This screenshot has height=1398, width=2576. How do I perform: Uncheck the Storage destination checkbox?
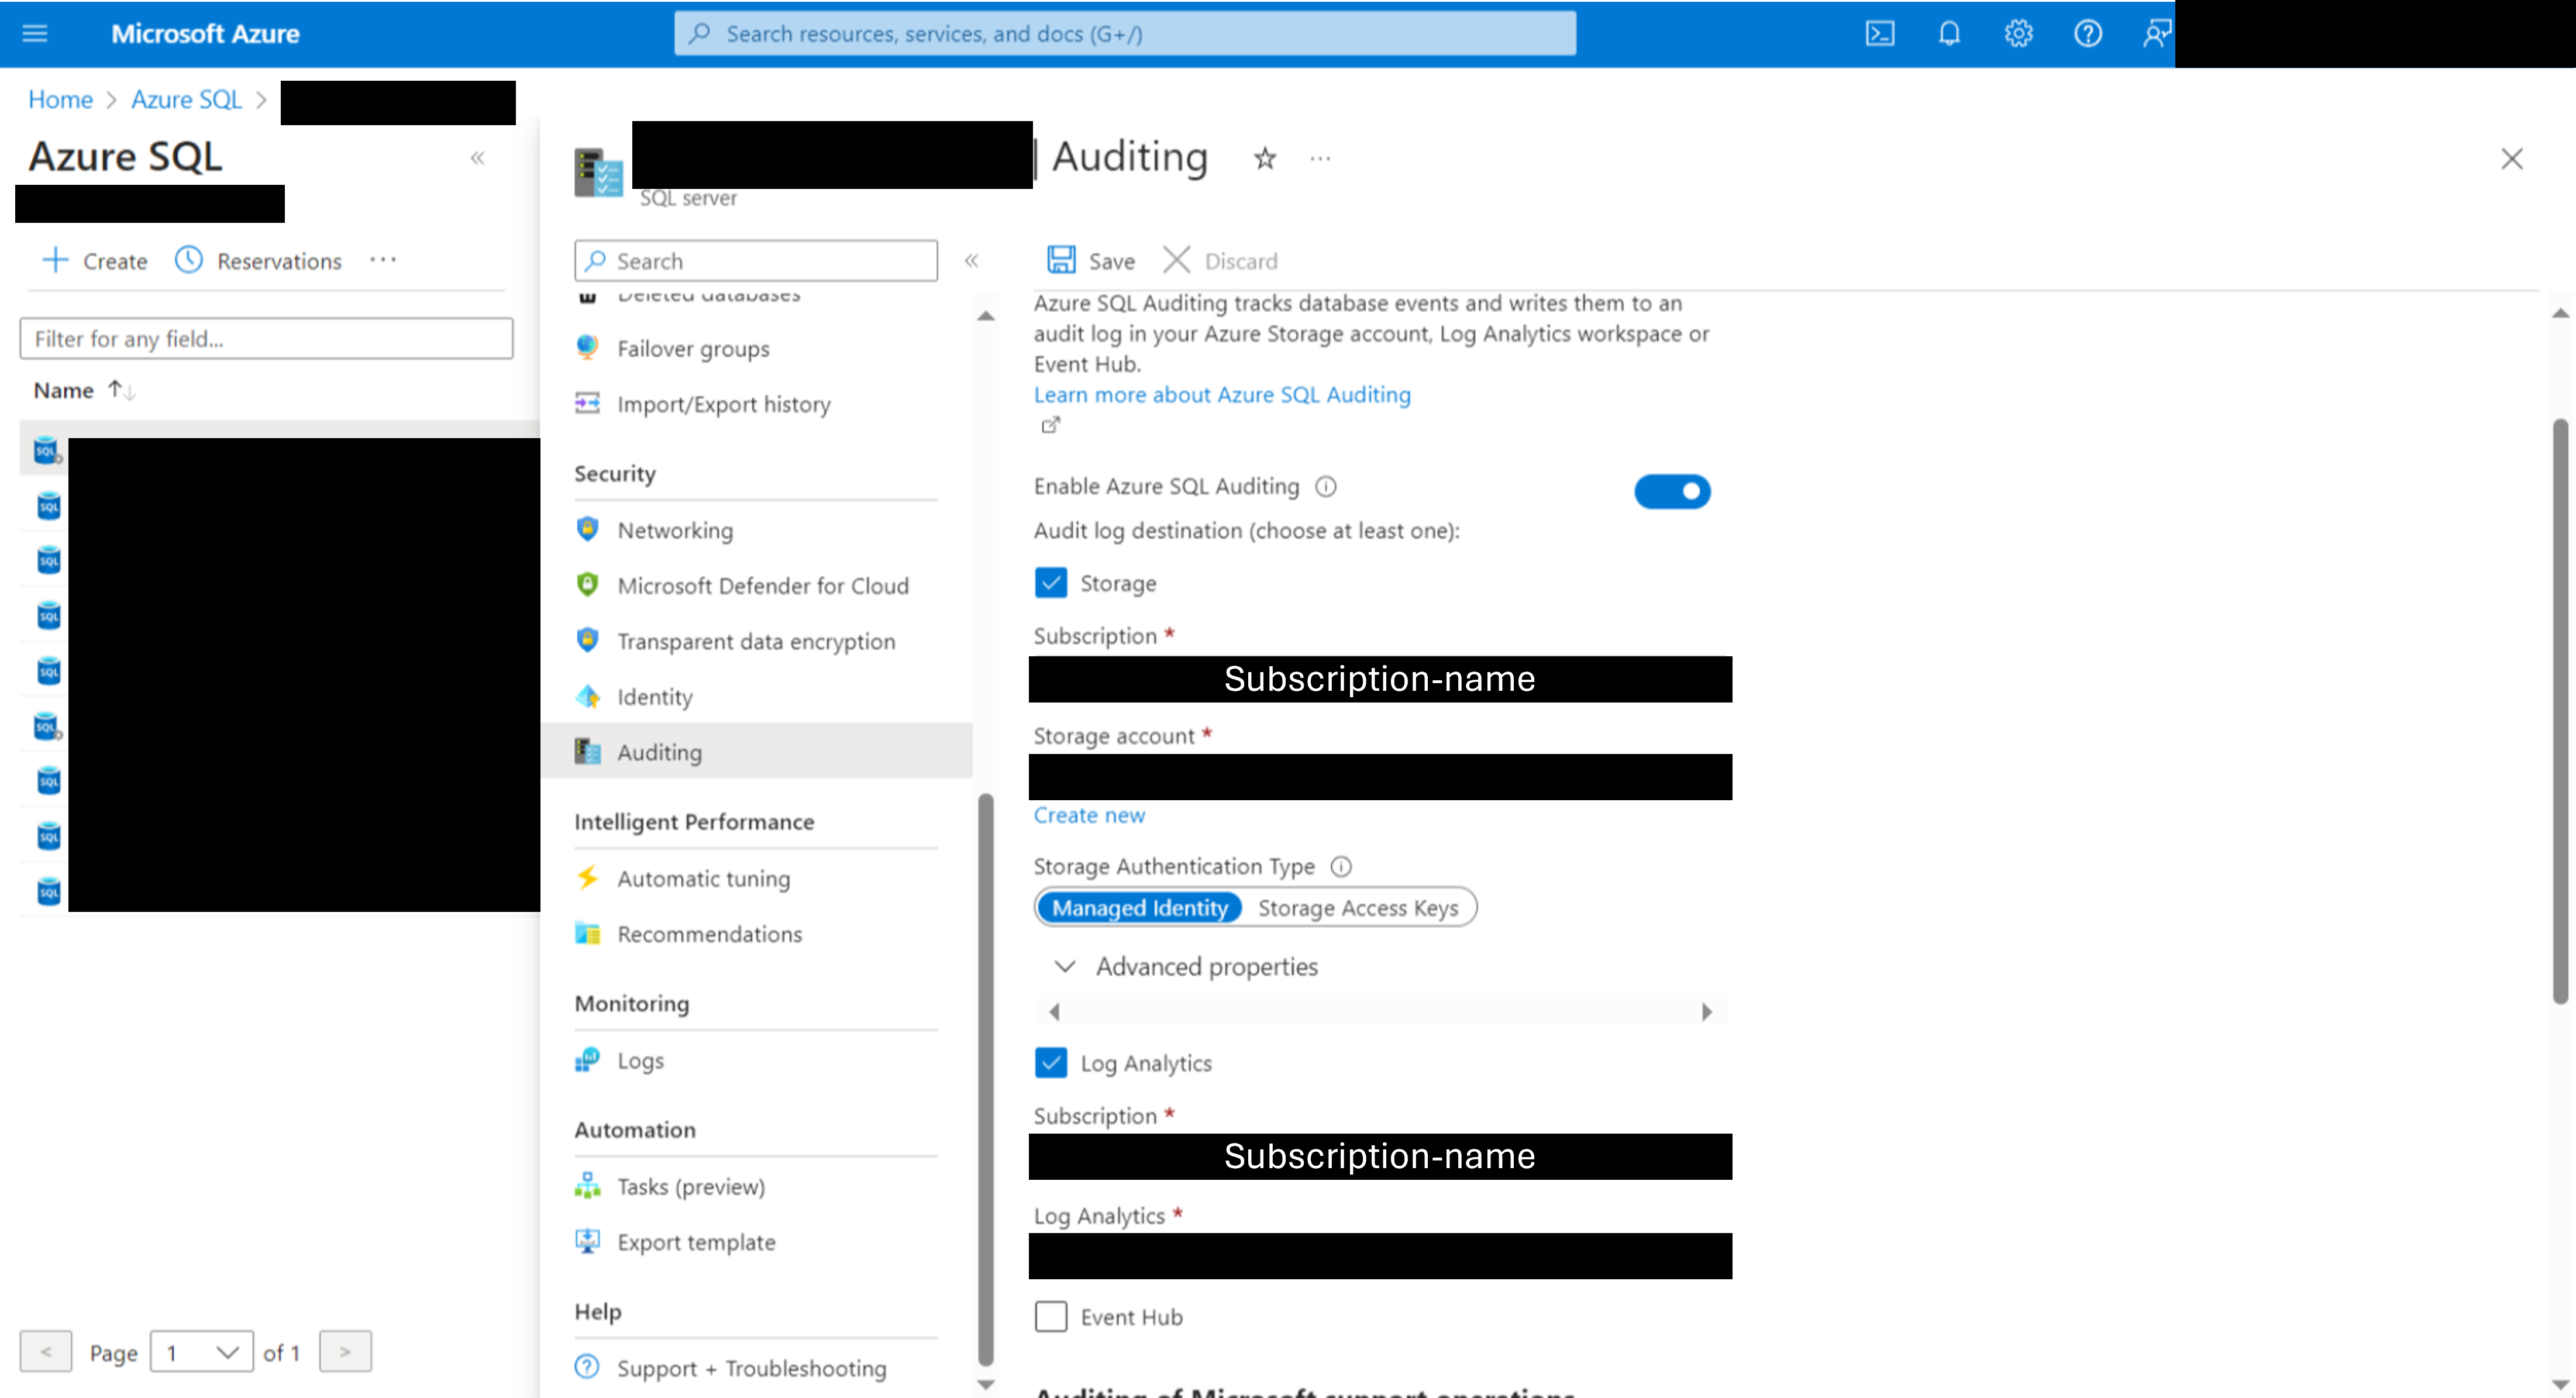pos(1050,583)
